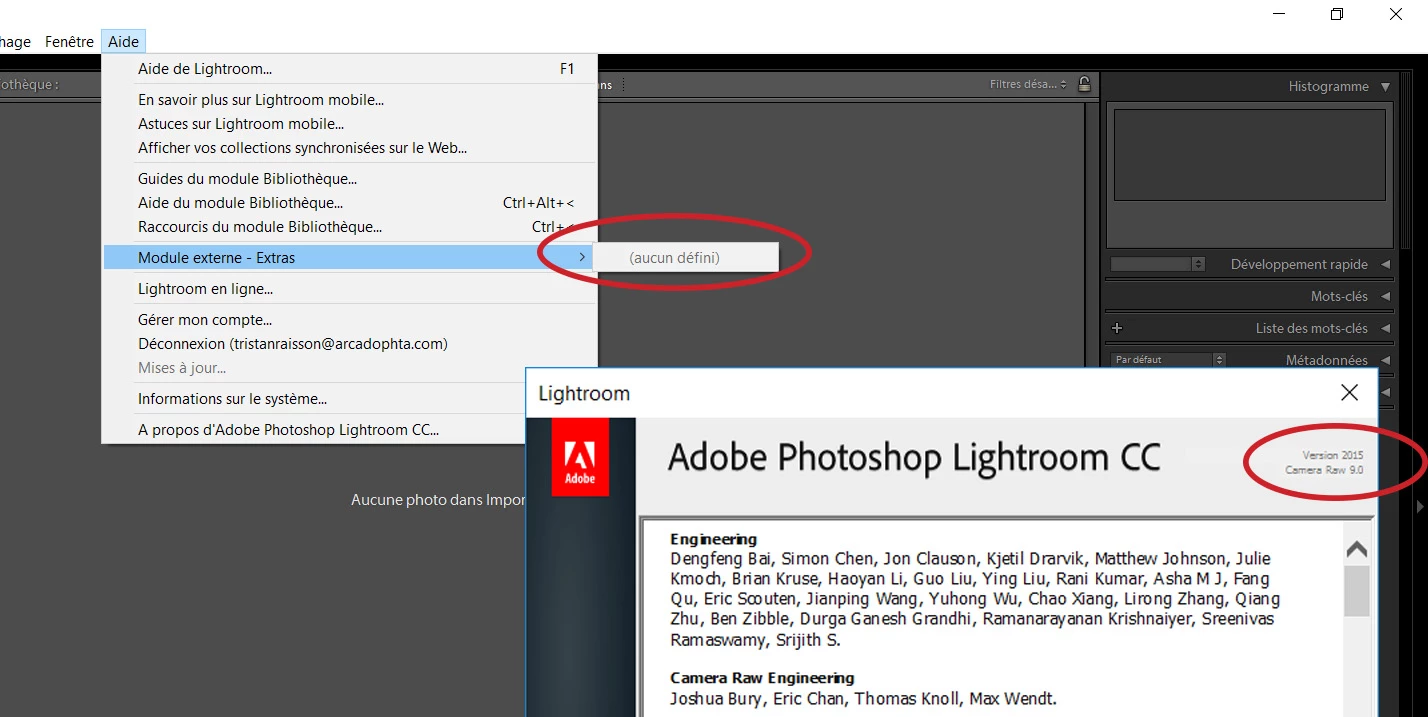Select Aide de Lightroom menu item
The height and width of the screenshot is (717, 1428).
(x=349, y=69)
